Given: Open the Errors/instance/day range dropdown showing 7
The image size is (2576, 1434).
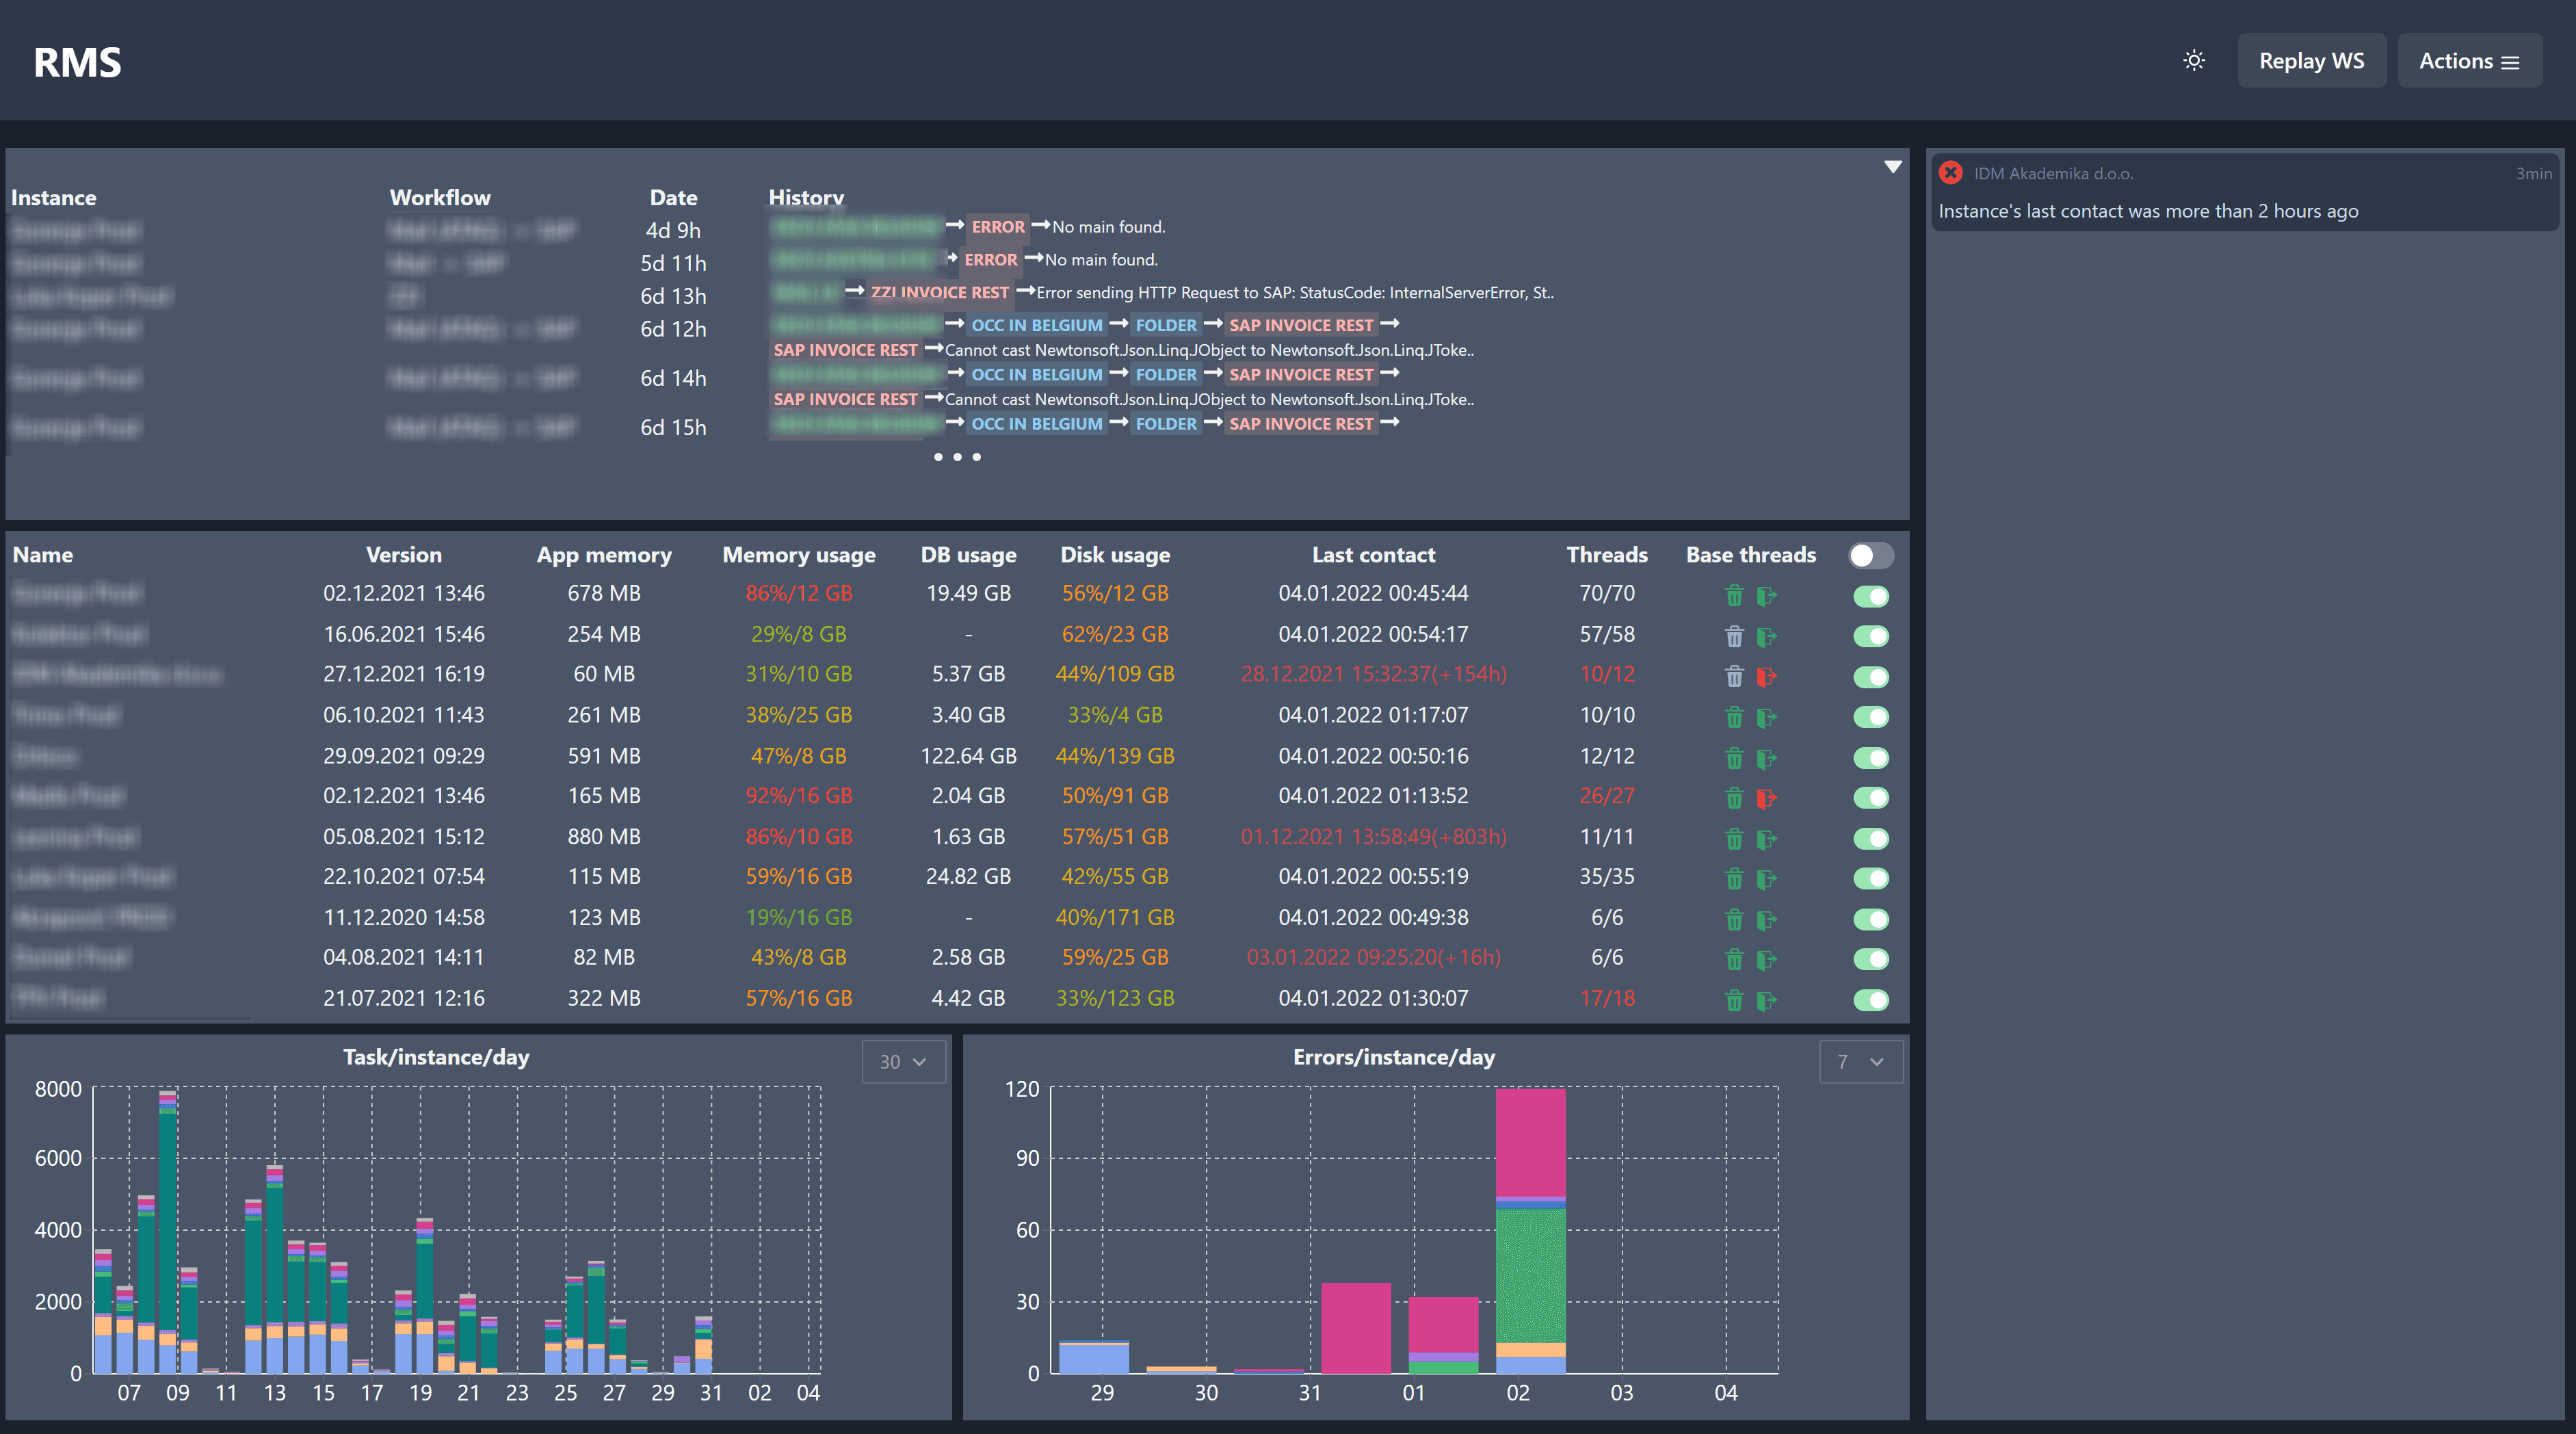Looking at the screenshot, I should (x=1859, y=1062).
